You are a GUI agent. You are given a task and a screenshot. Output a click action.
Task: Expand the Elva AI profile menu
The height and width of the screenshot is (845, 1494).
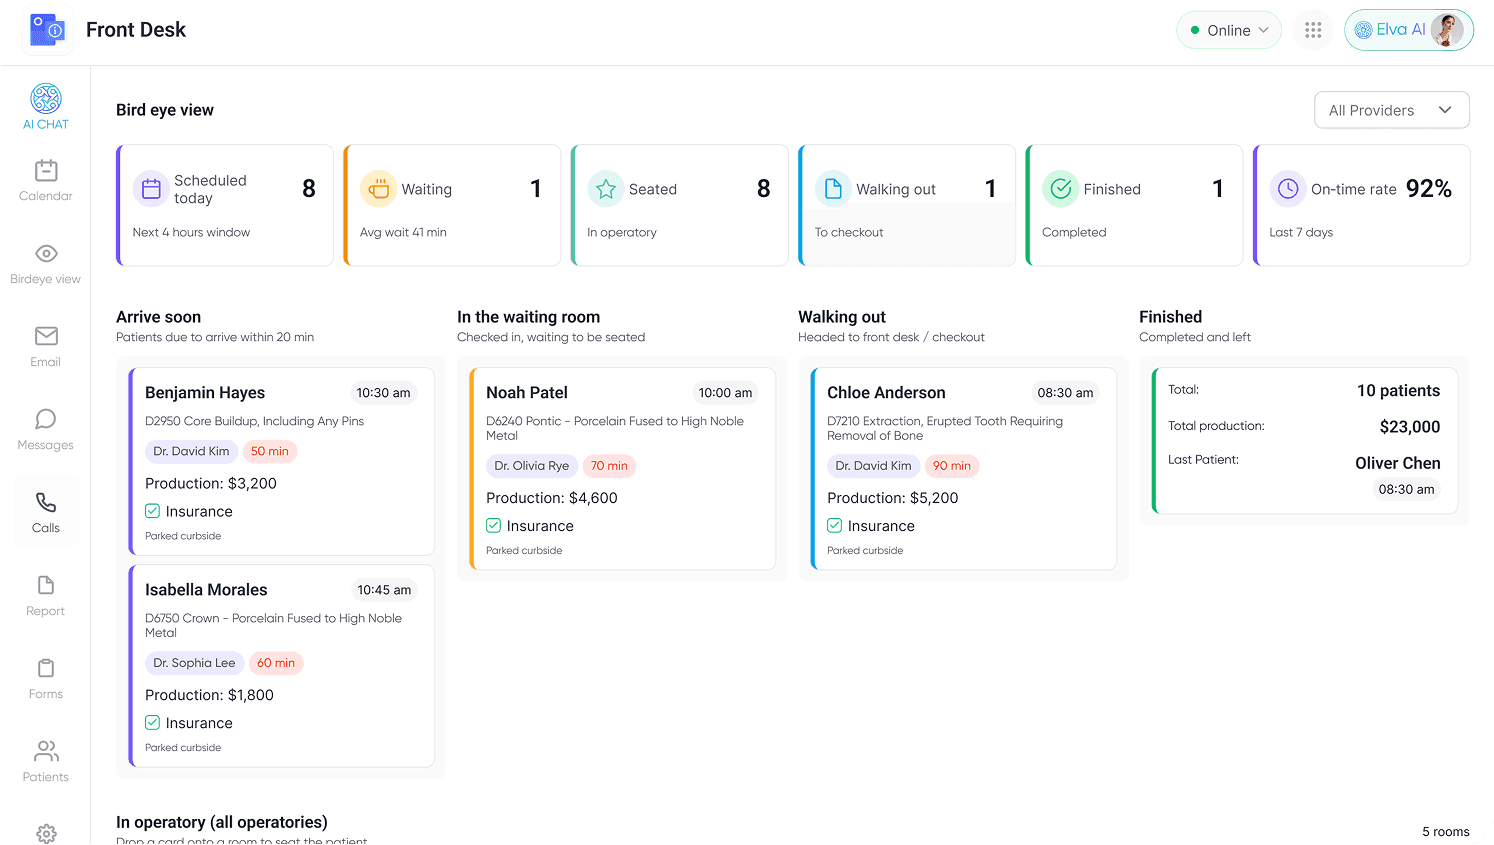pos(1408,30)
